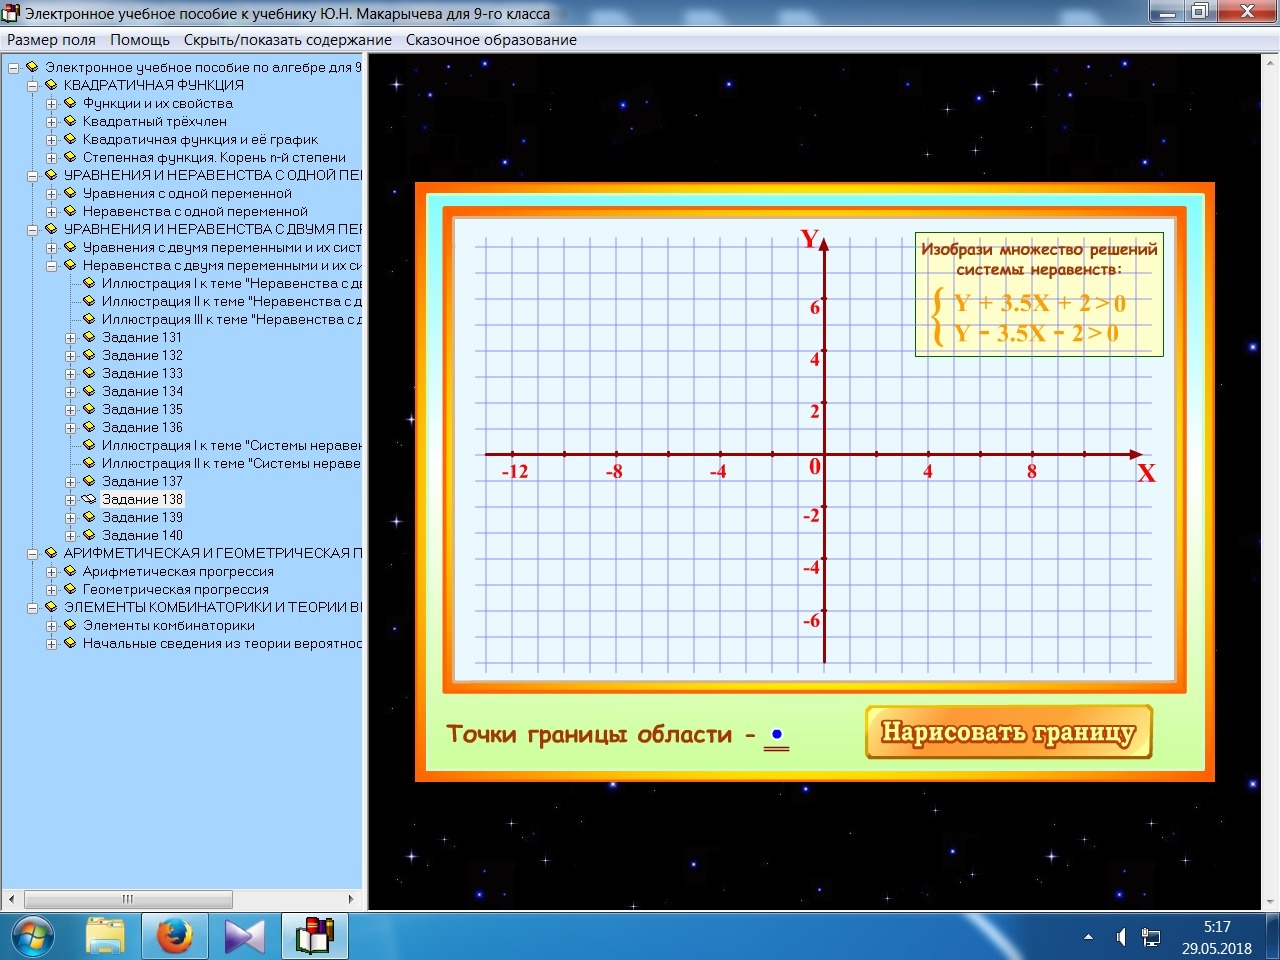Click the open-book icon beside Задание 138
This screenshot has width=1280, height=960.
89,499
